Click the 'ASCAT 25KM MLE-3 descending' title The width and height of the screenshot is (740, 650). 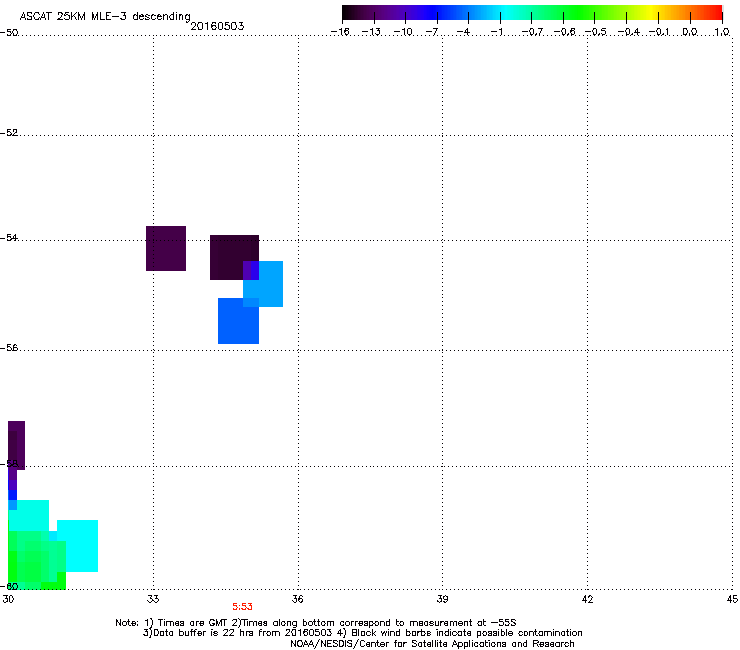tap(105, 16)
